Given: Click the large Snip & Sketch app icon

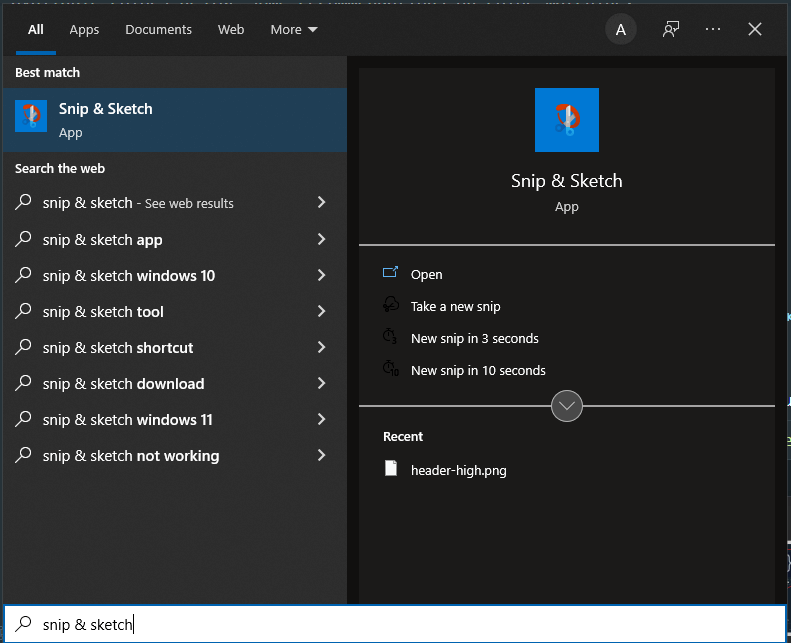Looking at the screenshot, I should tap(567, 120).
